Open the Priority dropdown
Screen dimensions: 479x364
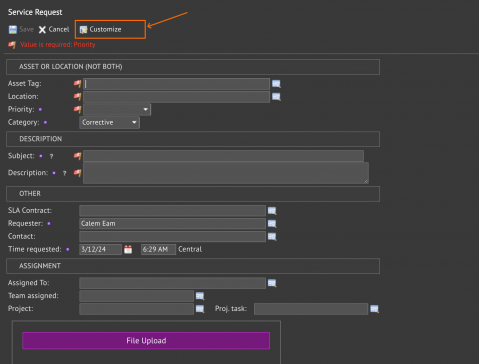coord(117,109)
